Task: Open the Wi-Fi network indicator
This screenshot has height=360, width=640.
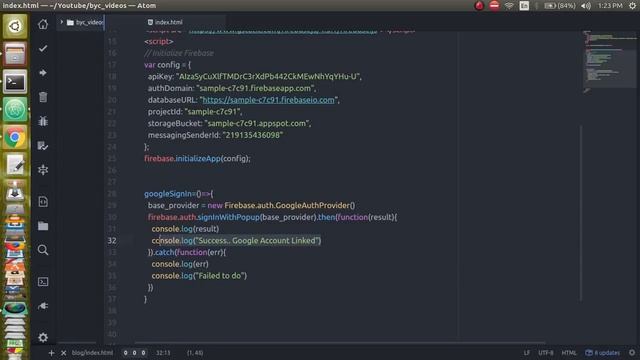Action: coord(509,6)
